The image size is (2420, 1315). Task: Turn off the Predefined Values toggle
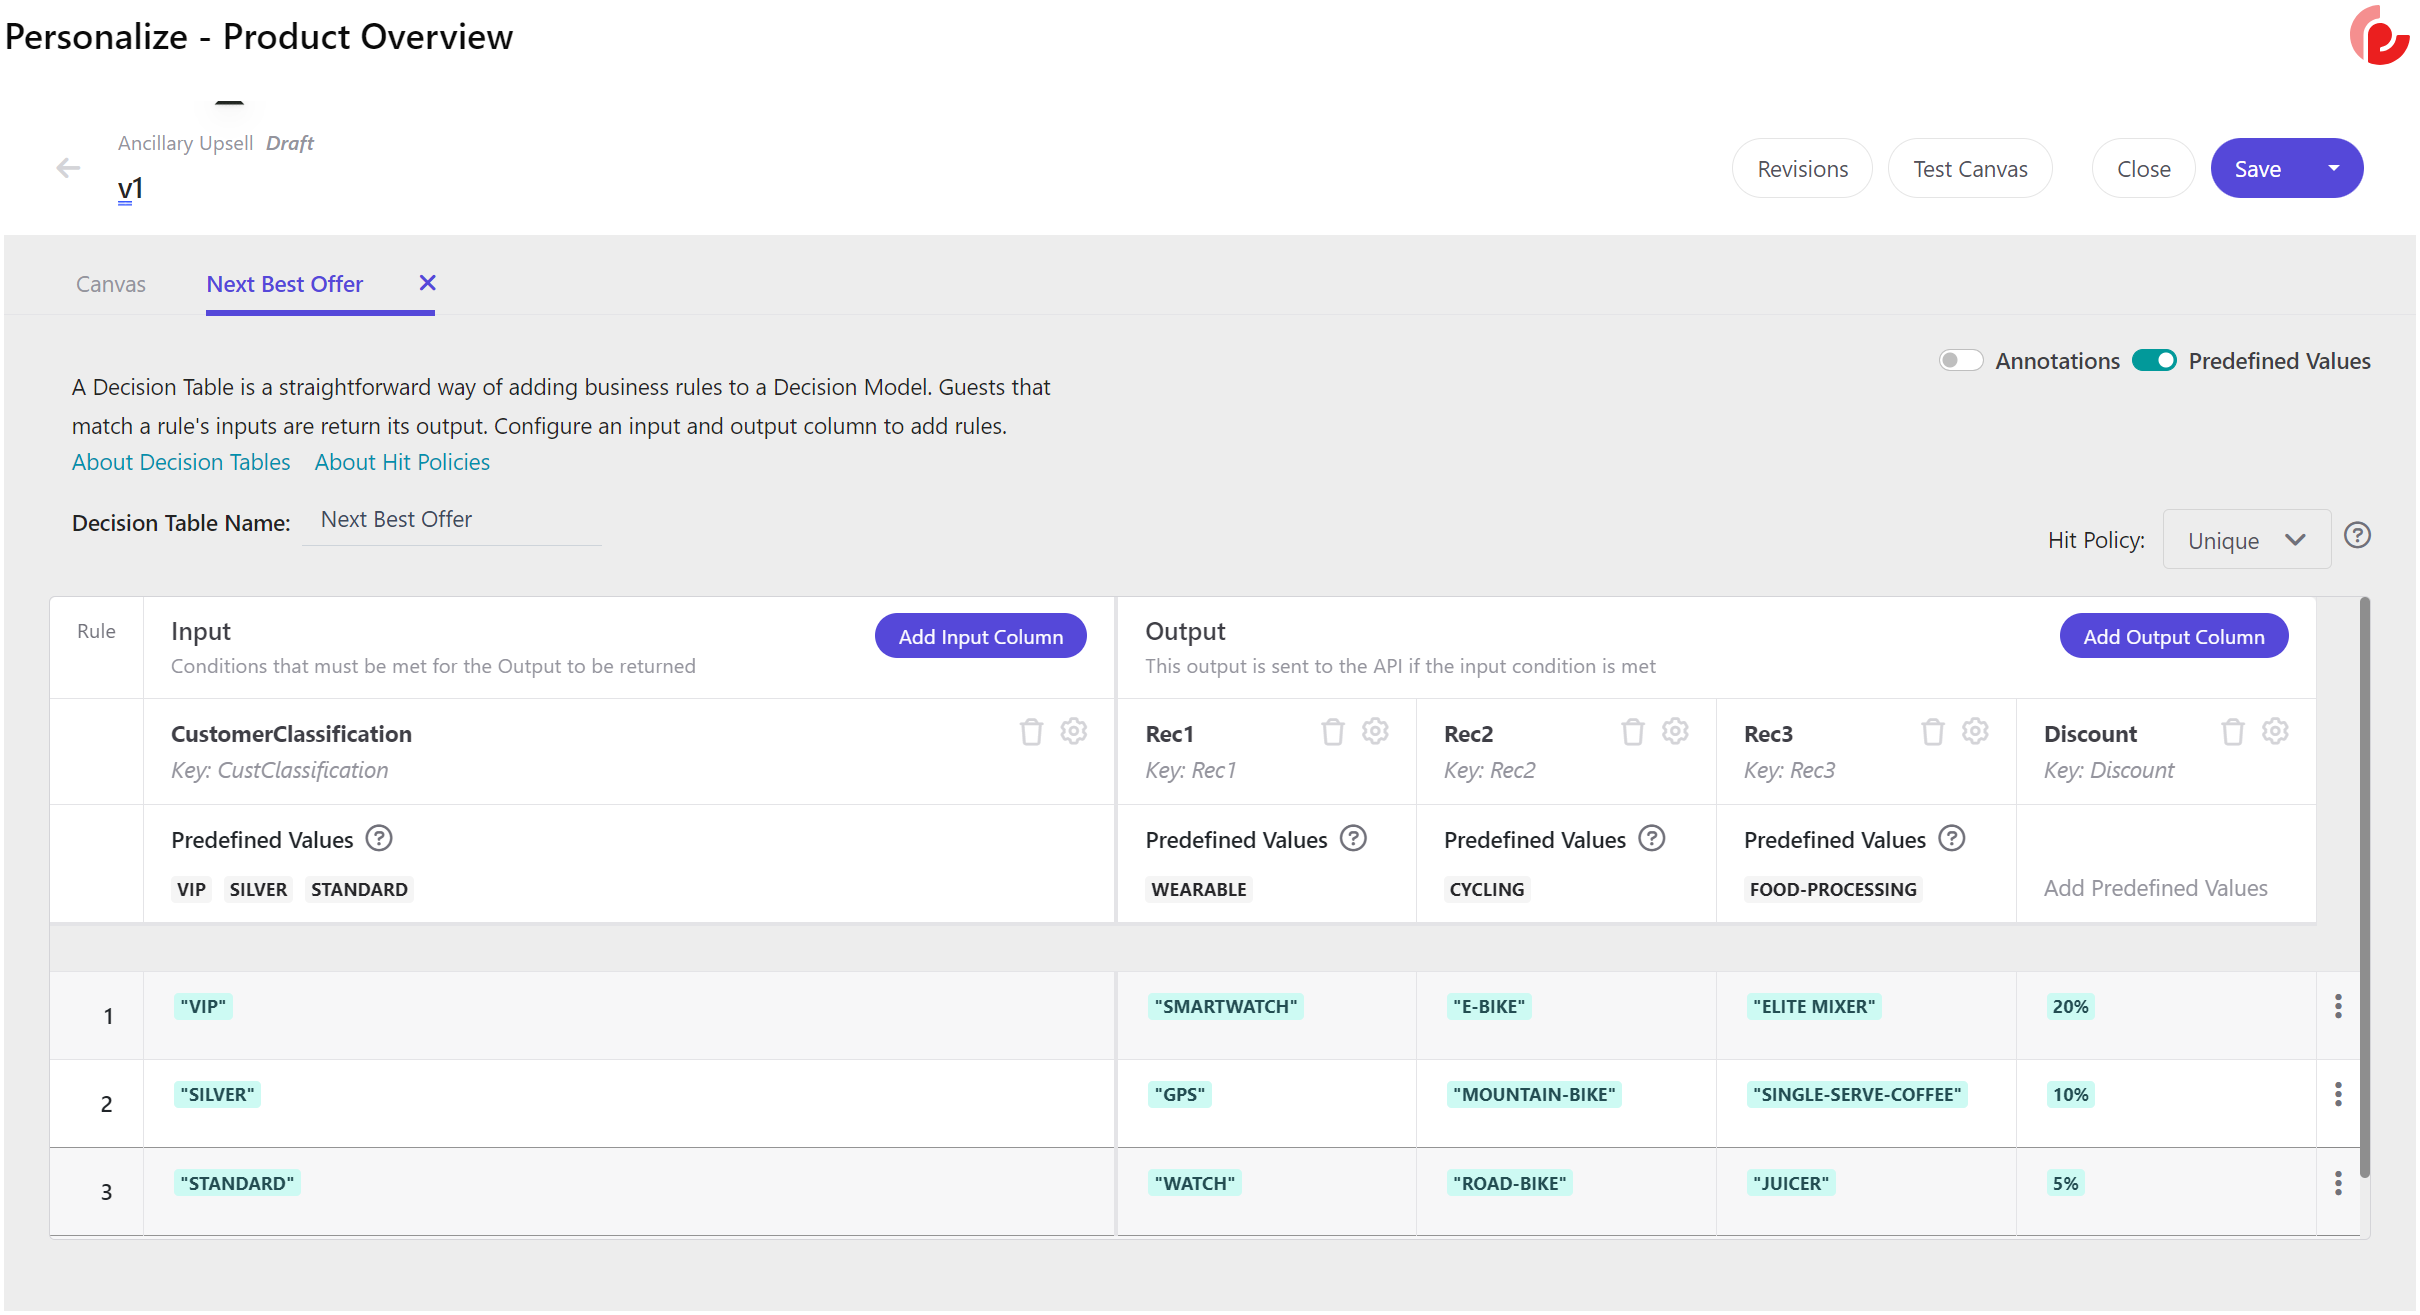(2154, 360)
